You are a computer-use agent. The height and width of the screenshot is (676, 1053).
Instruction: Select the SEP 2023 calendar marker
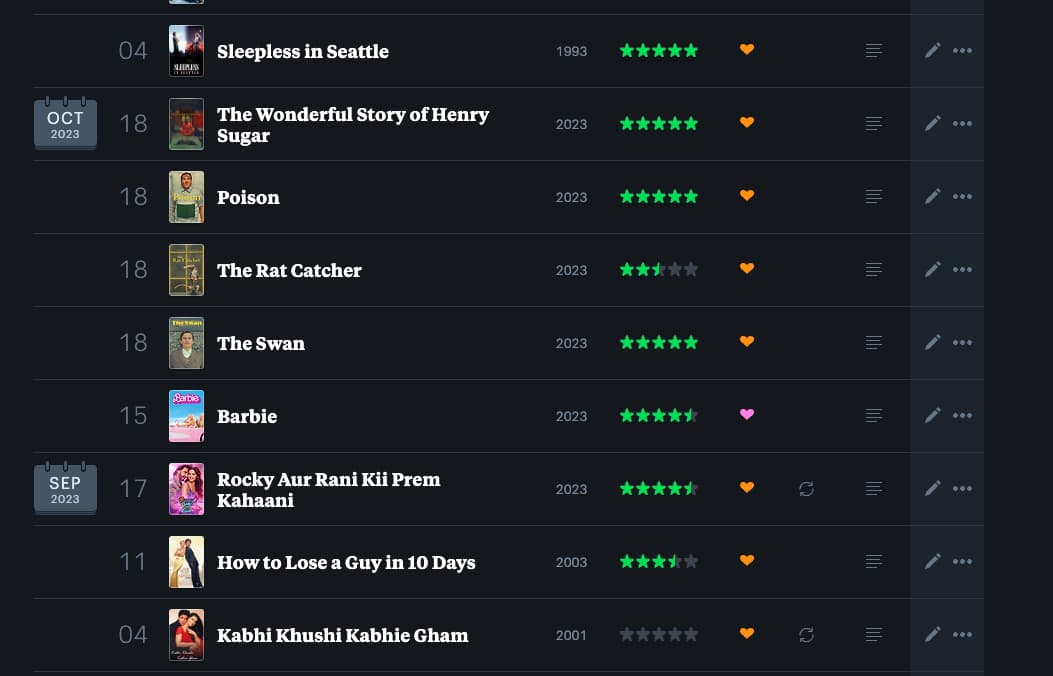pyautogui.click(x=65, y=489)
